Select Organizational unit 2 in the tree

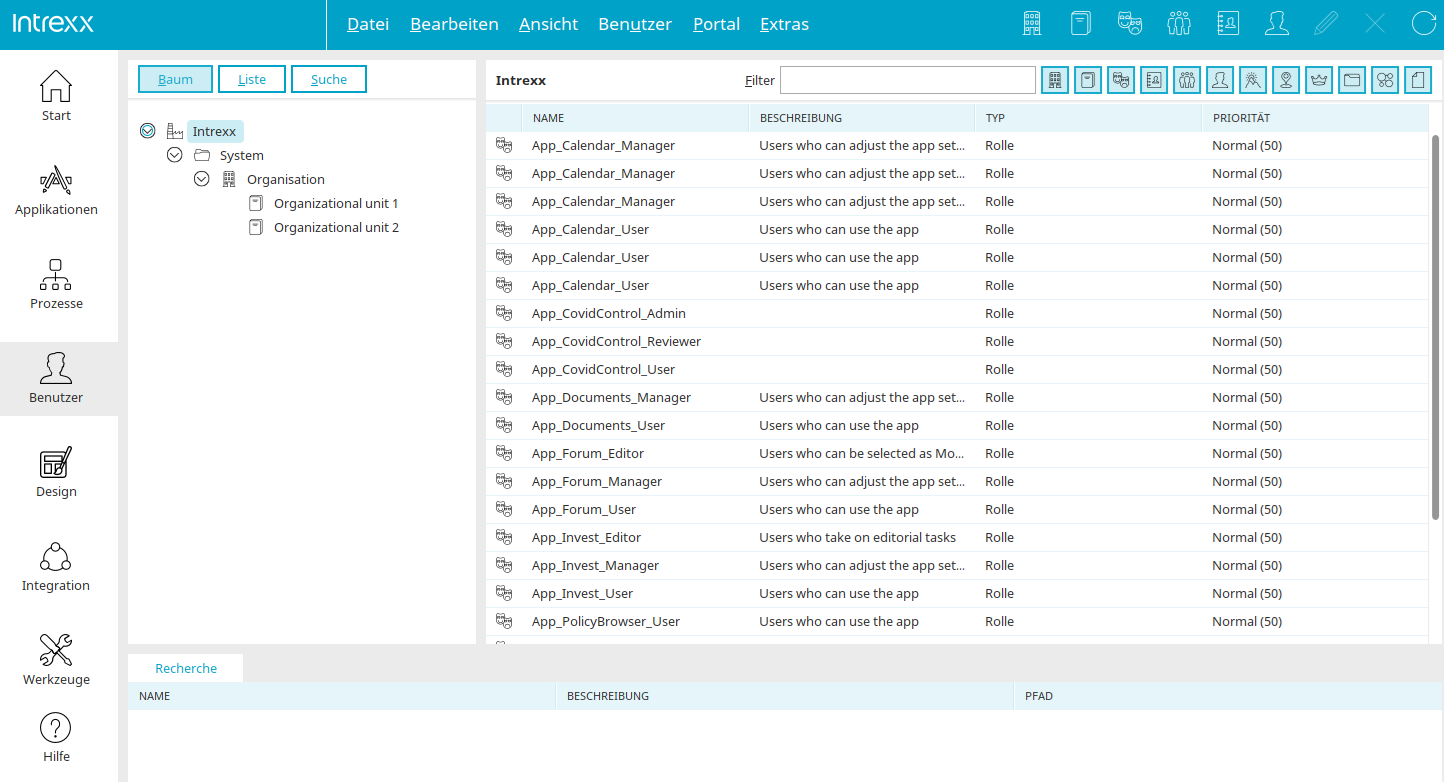336,227
